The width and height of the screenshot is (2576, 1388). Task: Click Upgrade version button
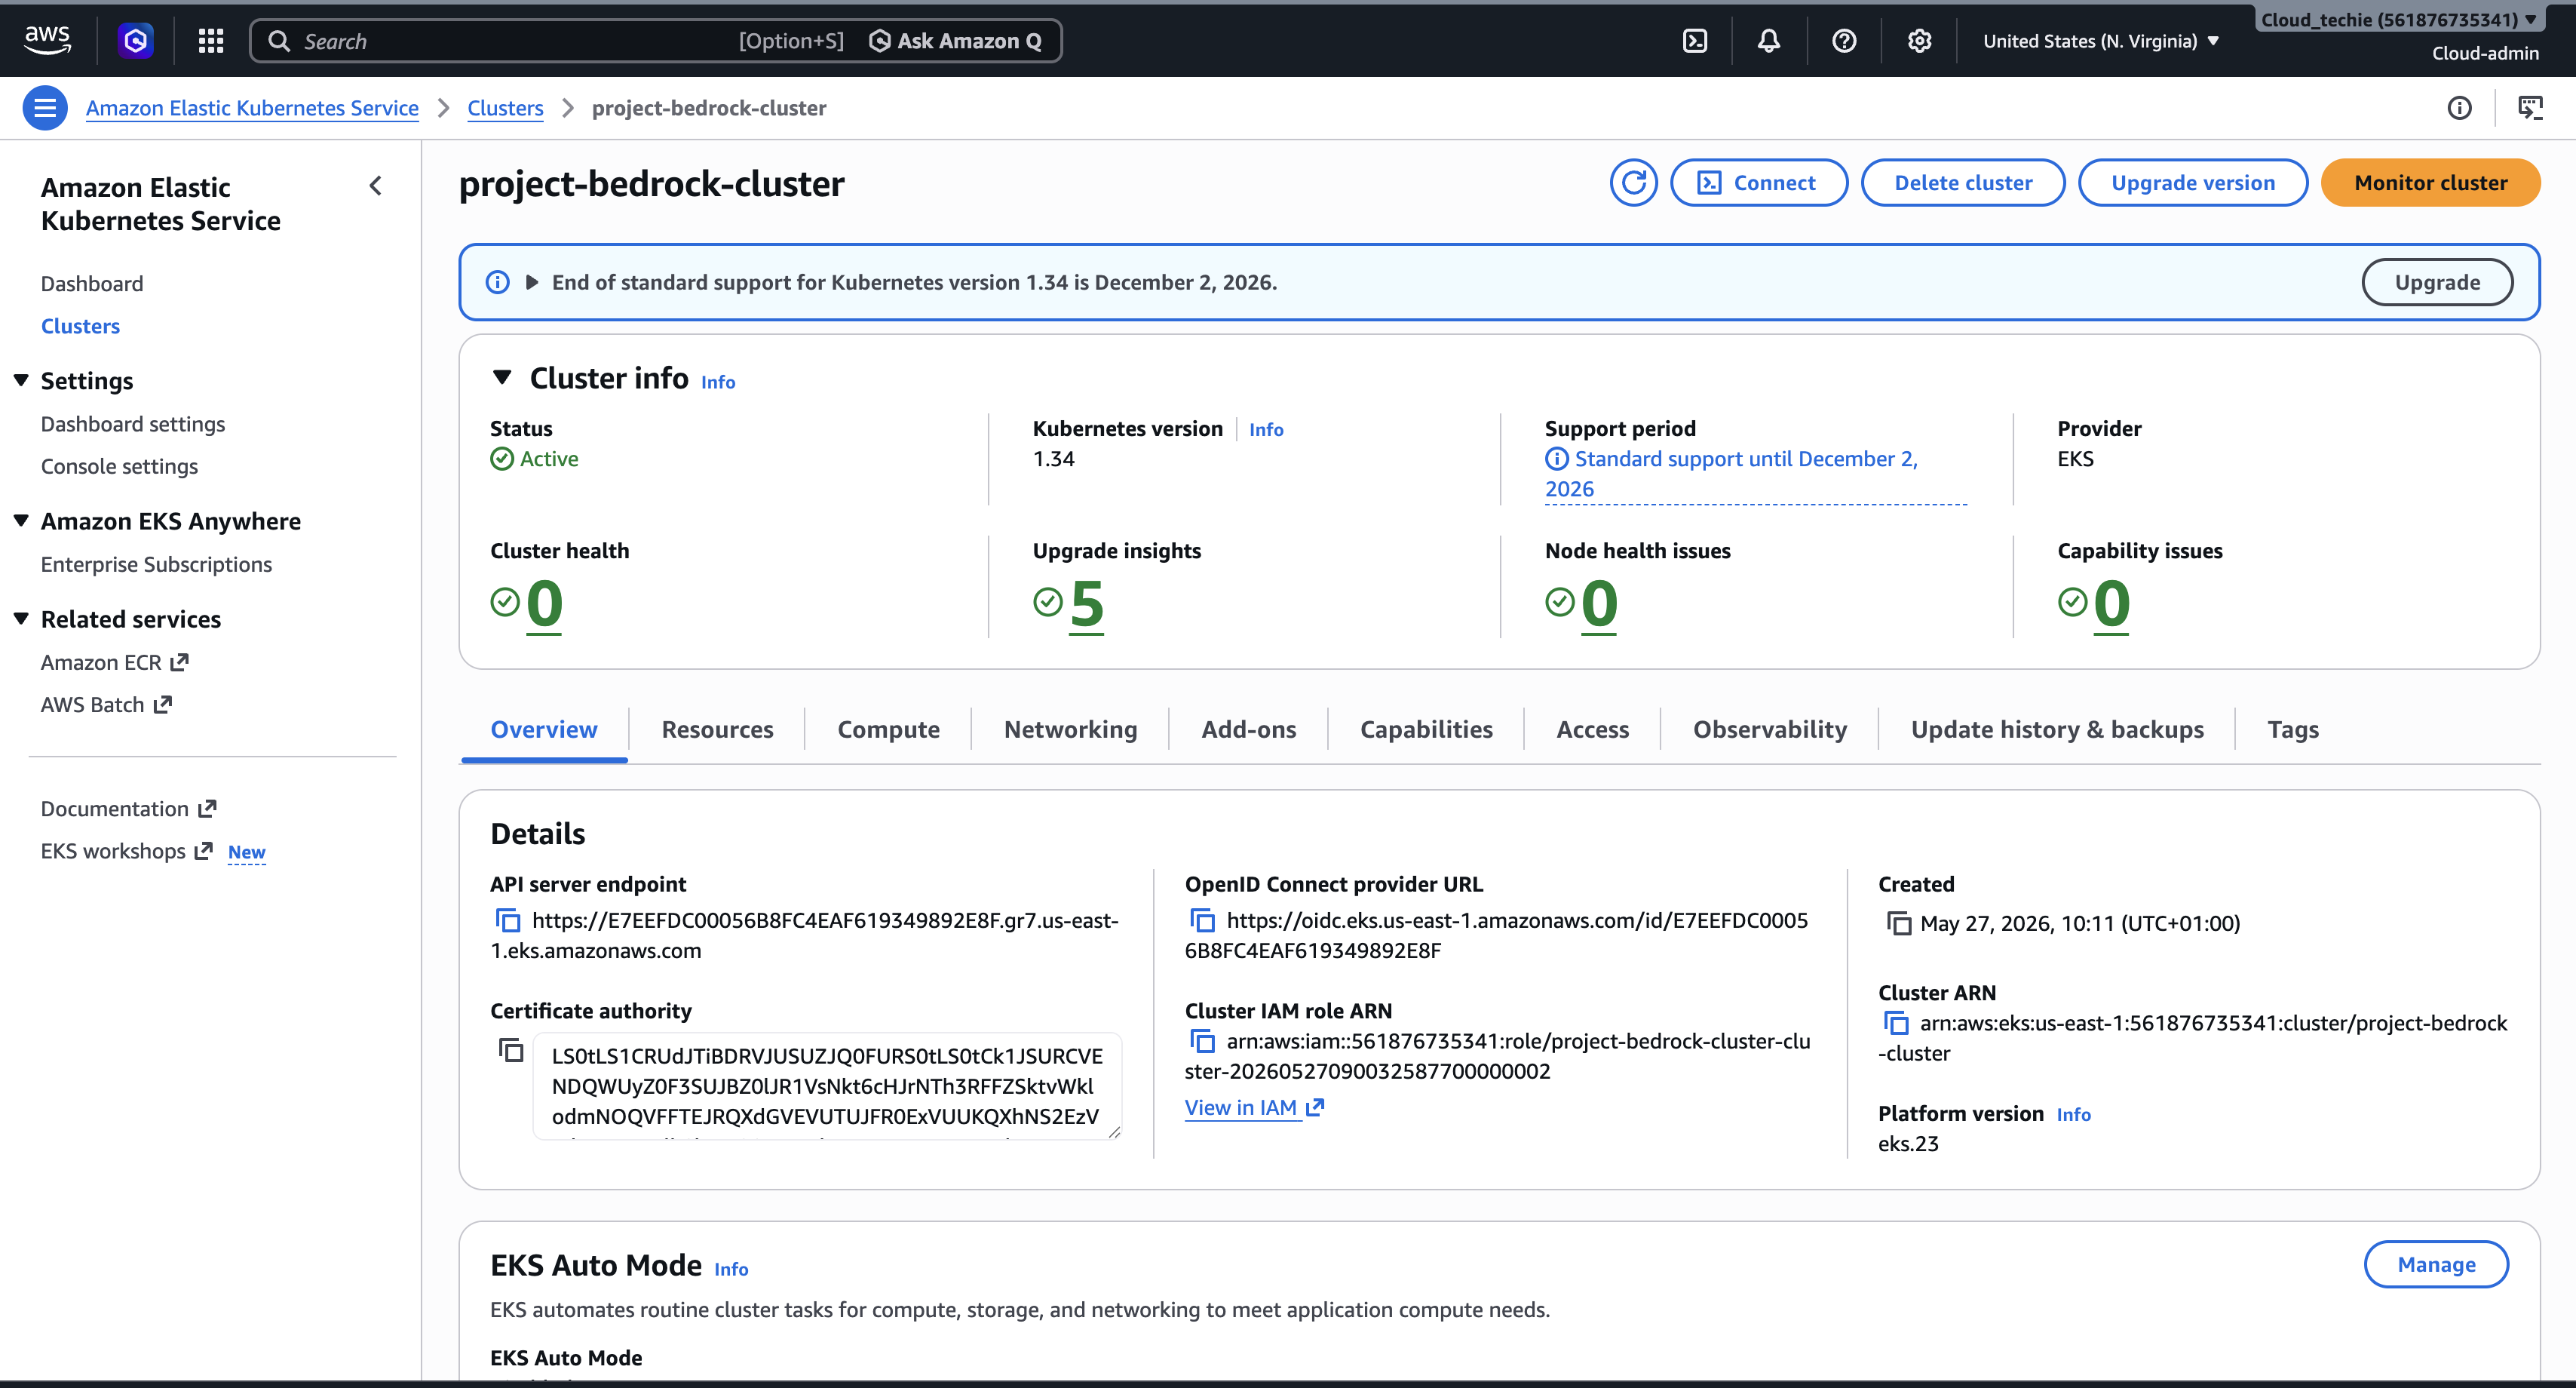coord(2193,183)
